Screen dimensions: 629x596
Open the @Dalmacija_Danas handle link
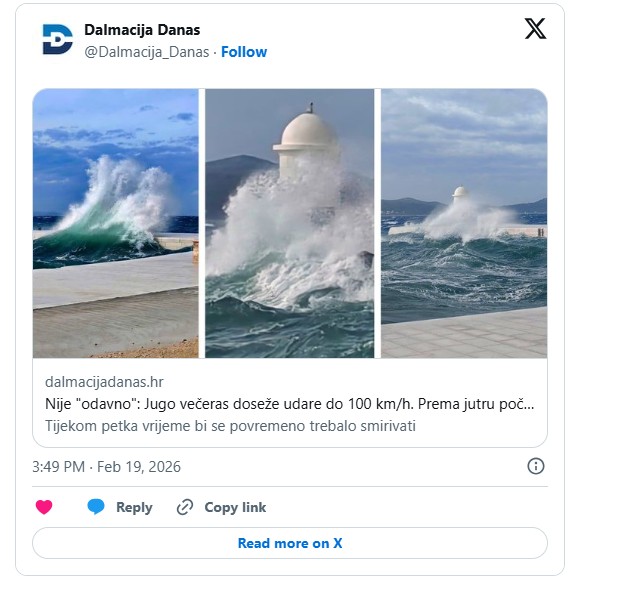tap(146, 52)
